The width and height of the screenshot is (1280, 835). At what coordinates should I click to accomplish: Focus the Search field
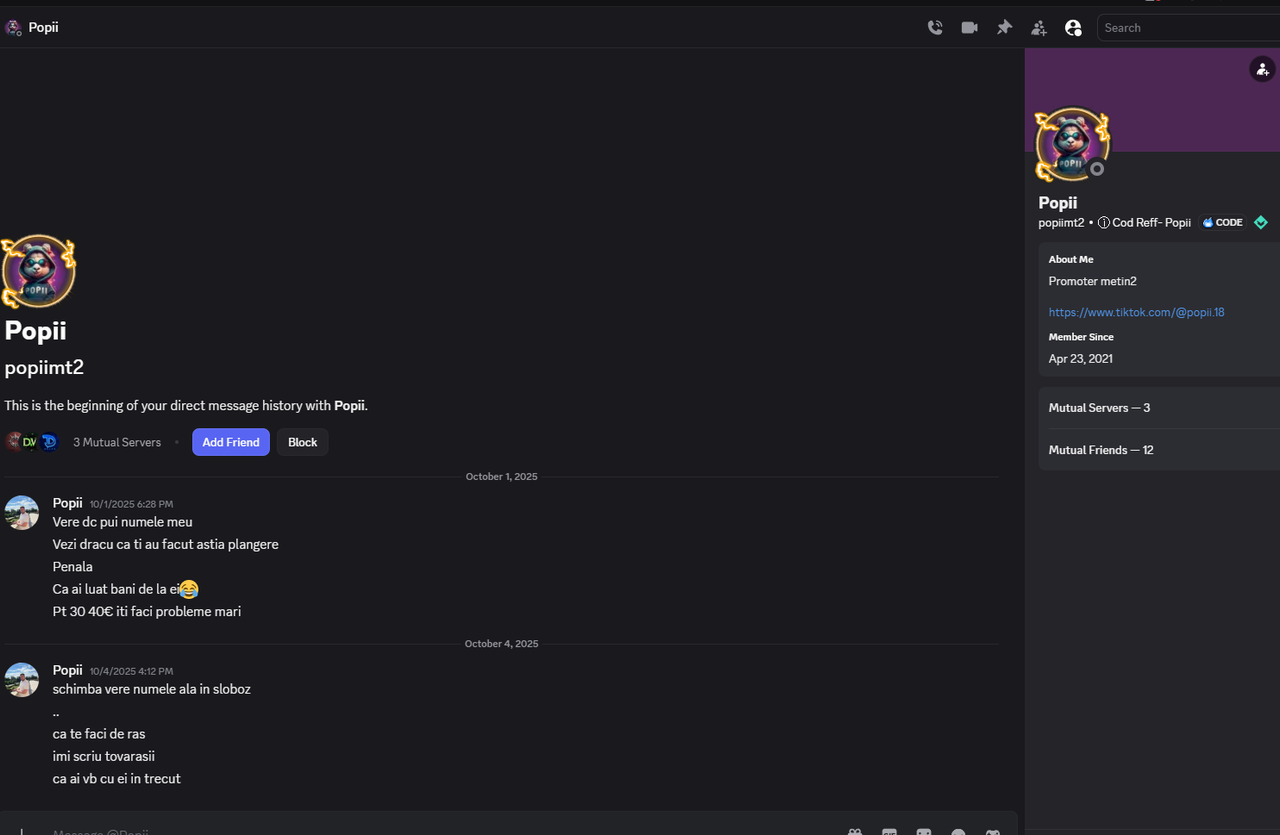(x=1188, y=28)
